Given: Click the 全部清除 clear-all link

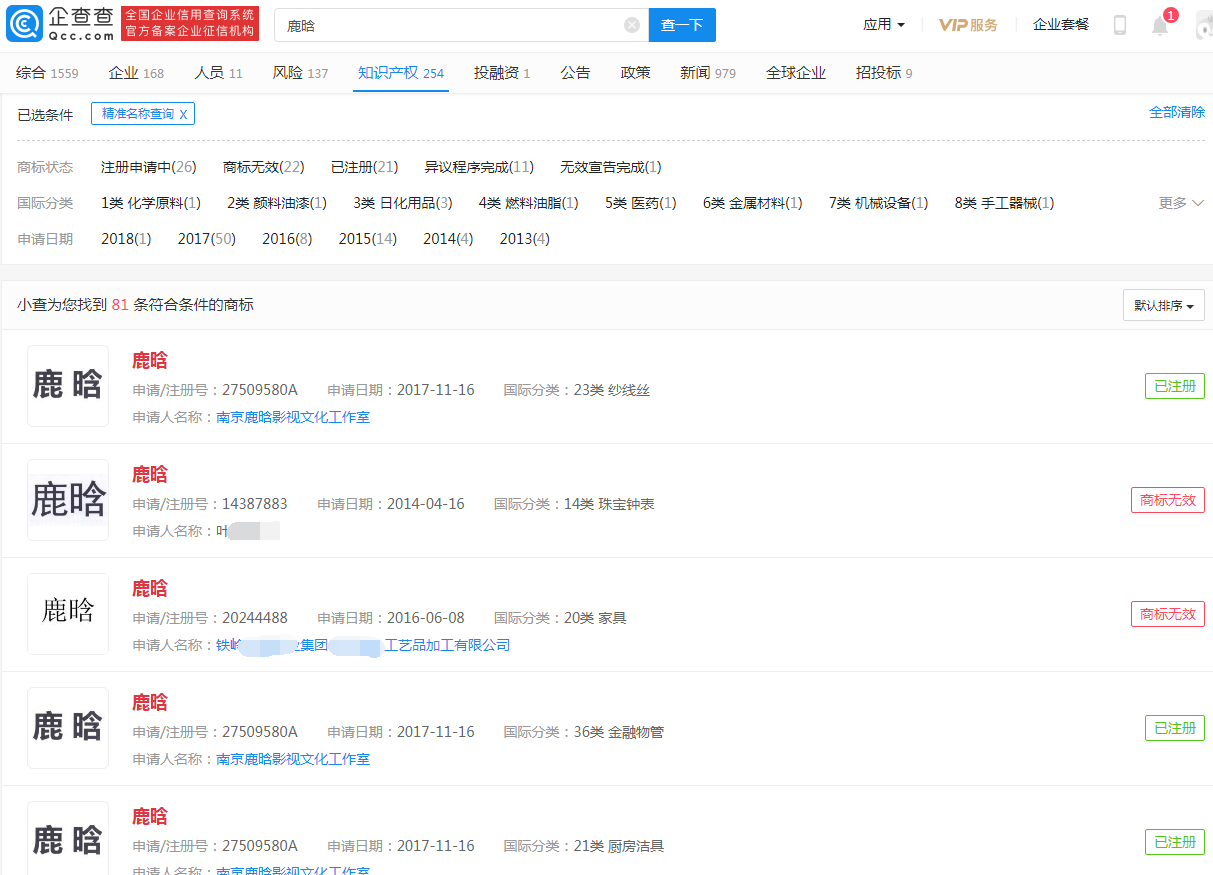Looking at the screenshot, I should coord(1179,113).
